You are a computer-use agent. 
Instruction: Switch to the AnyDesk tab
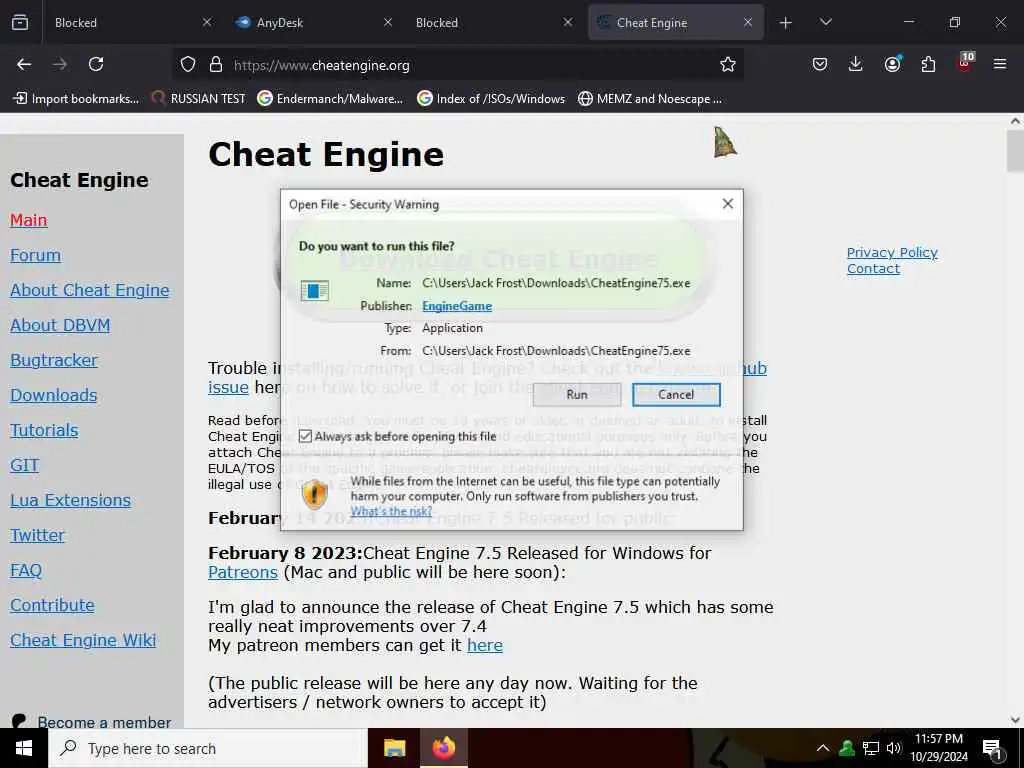[x=312, y=23]
